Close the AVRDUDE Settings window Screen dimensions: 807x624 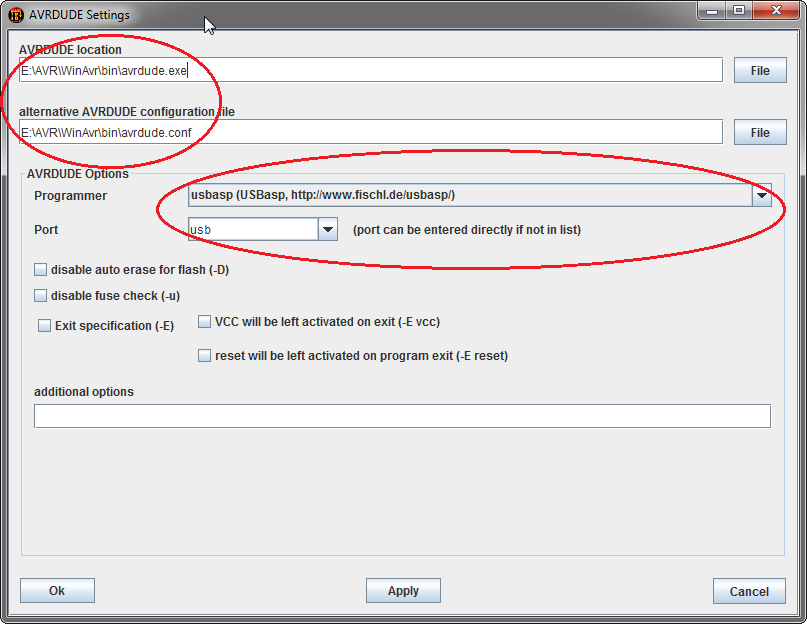click(776, 10)
